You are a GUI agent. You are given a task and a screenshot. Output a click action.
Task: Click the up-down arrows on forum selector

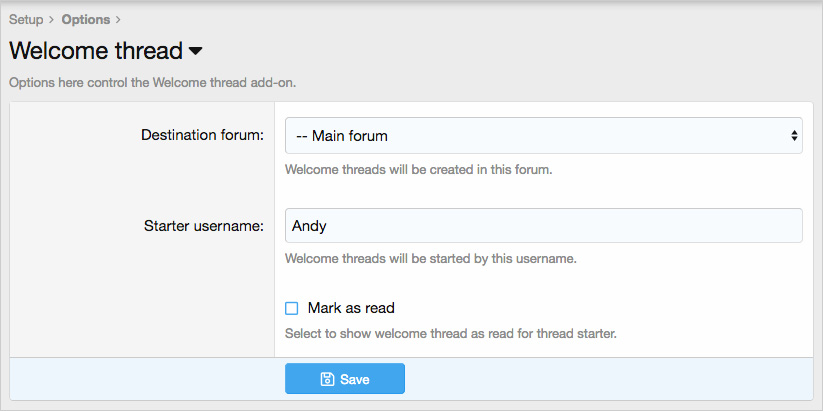coord(794,135)
